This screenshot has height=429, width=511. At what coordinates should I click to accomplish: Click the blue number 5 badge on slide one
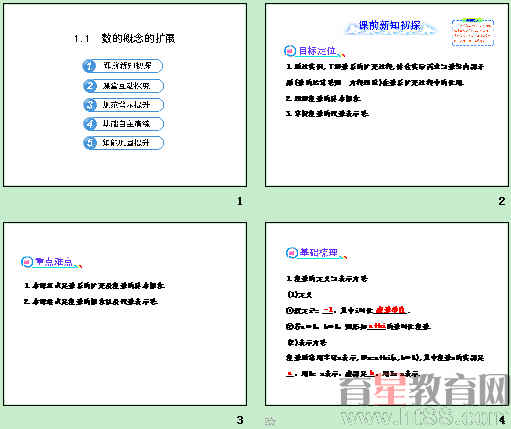coord(90,143)
